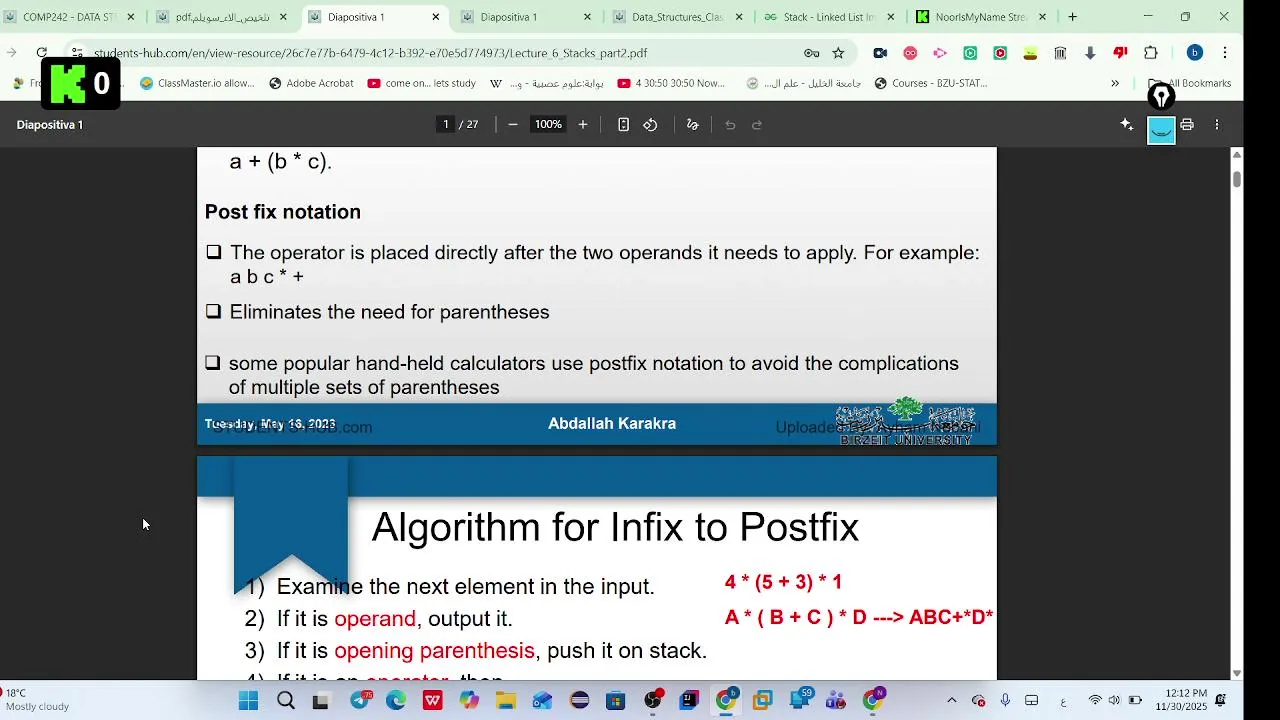This screenshot has width=1280, height=720.
Task: Rotate the PDF counterclockwise
Action: pyautogui.click(x=650, y=124)
